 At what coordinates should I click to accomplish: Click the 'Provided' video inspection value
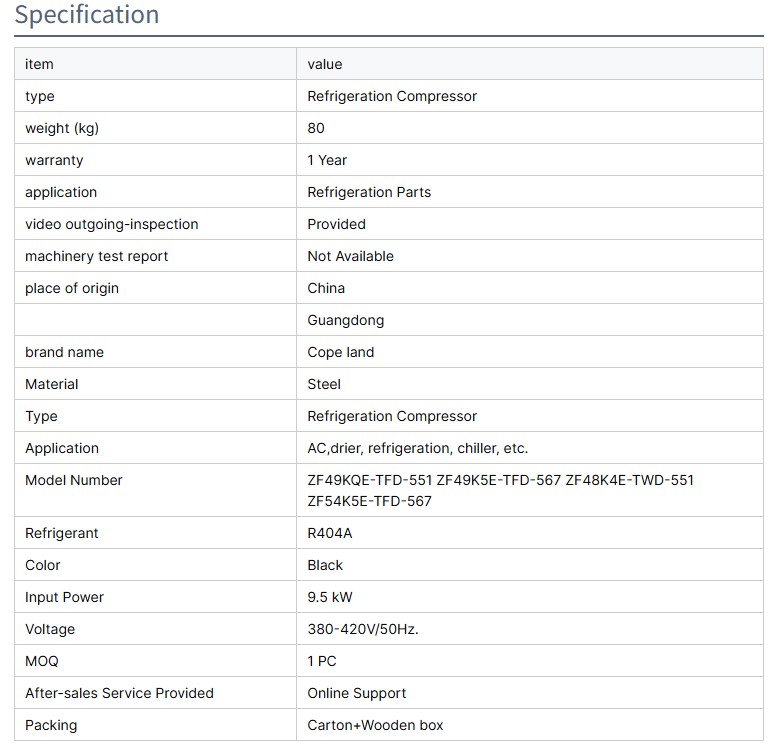[x=336, y=224]
